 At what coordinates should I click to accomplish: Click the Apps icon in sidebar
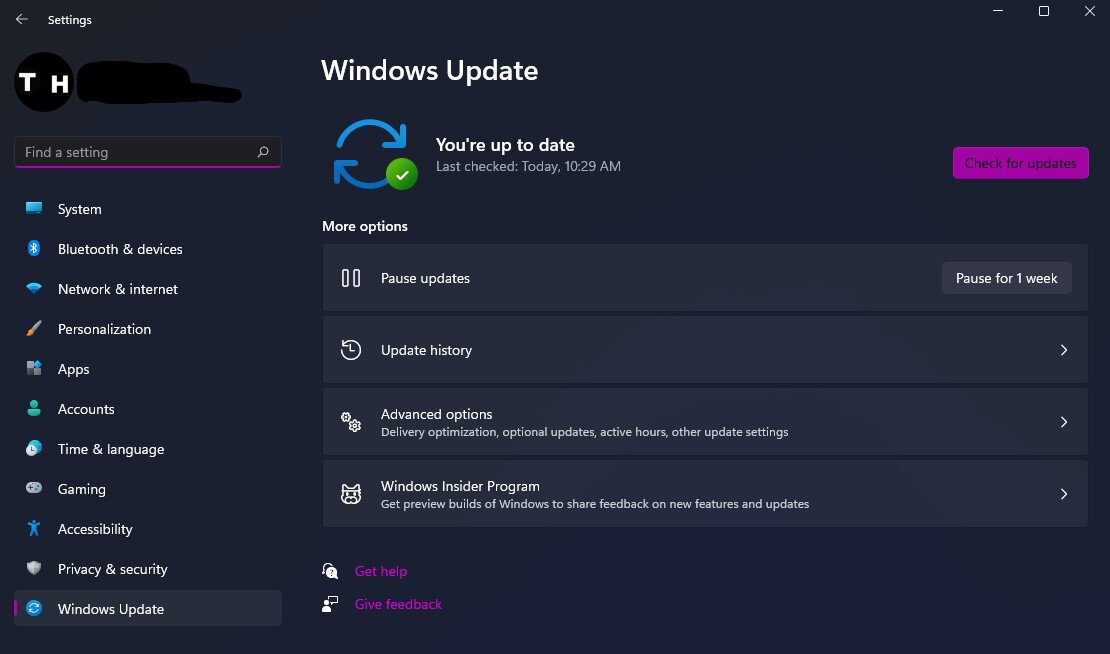(x=34, y=368)
